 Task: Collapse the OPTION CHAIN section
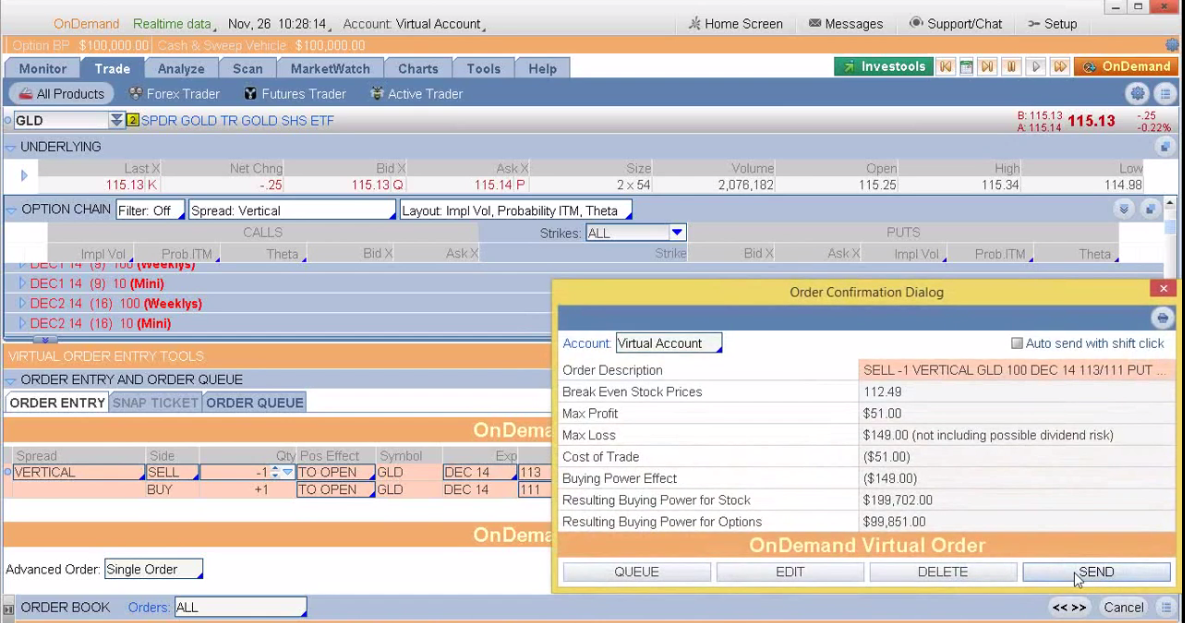pyautogui.click(x=11, y=210)
